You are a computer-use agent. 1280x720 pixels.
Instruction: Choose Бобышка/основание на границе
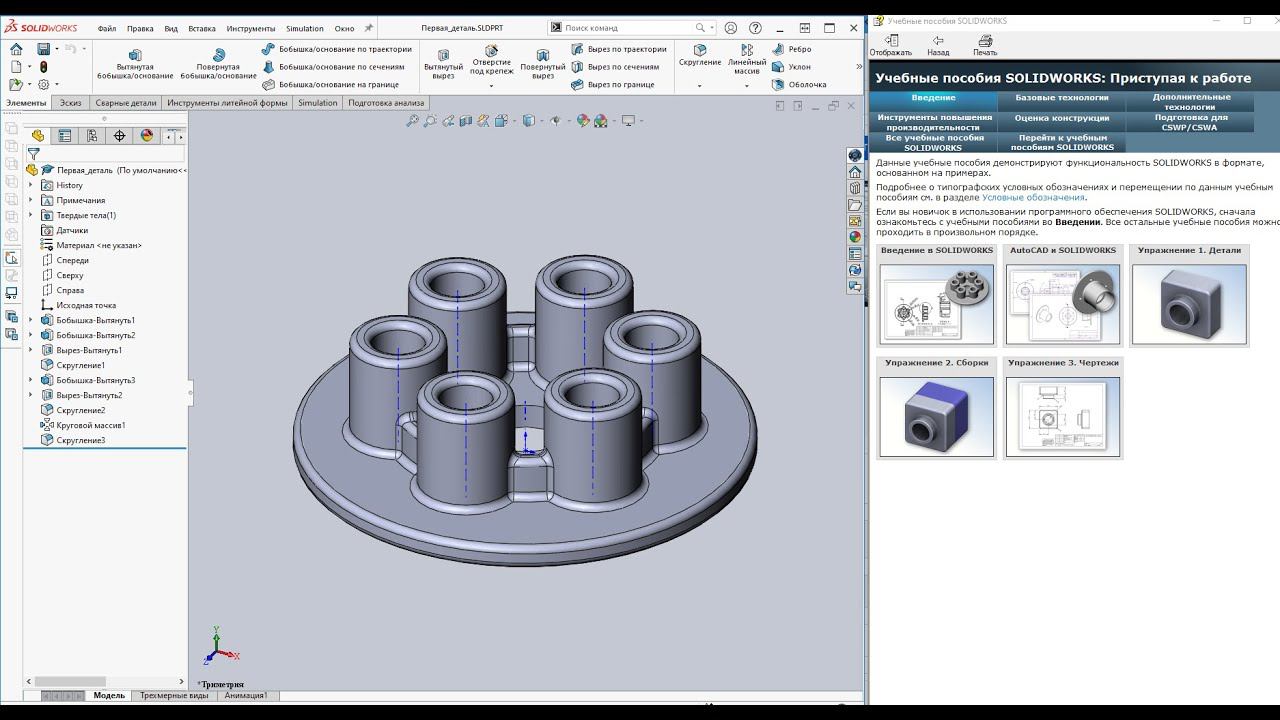330,85
